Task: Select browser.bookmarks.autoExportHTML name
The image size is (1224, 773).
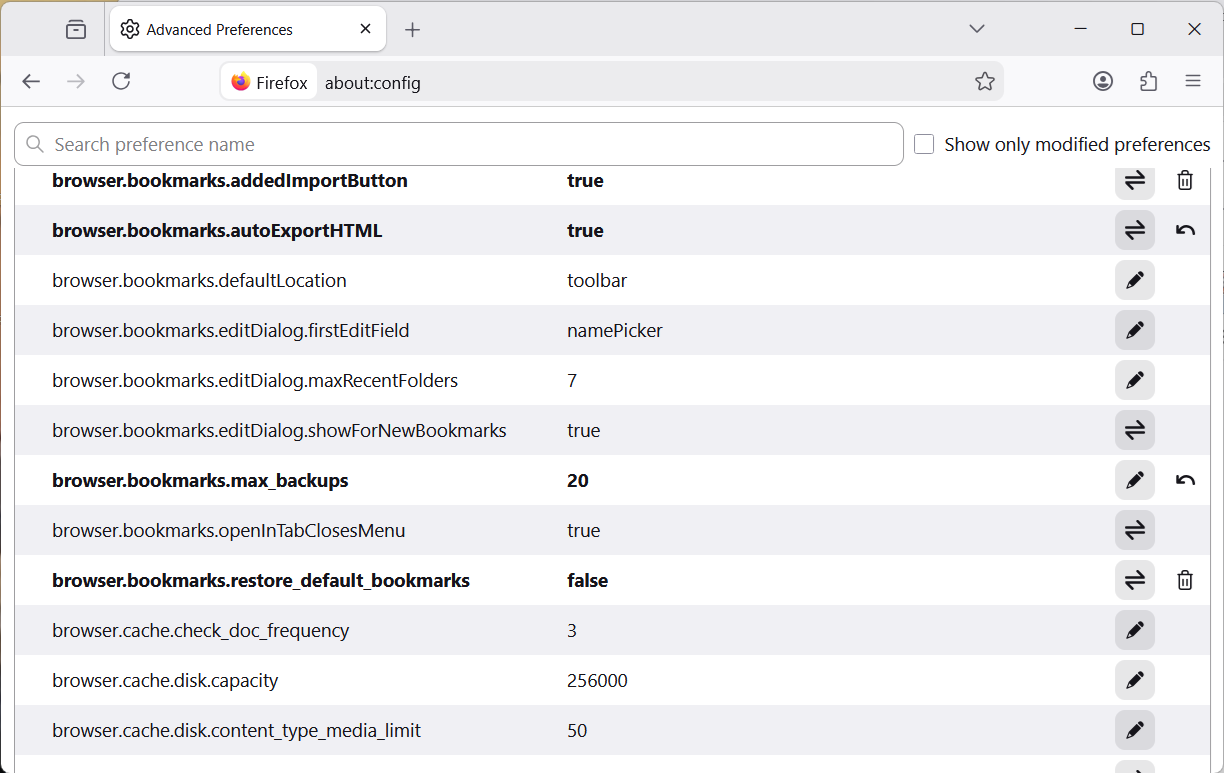Action: (x=217, y=231)
